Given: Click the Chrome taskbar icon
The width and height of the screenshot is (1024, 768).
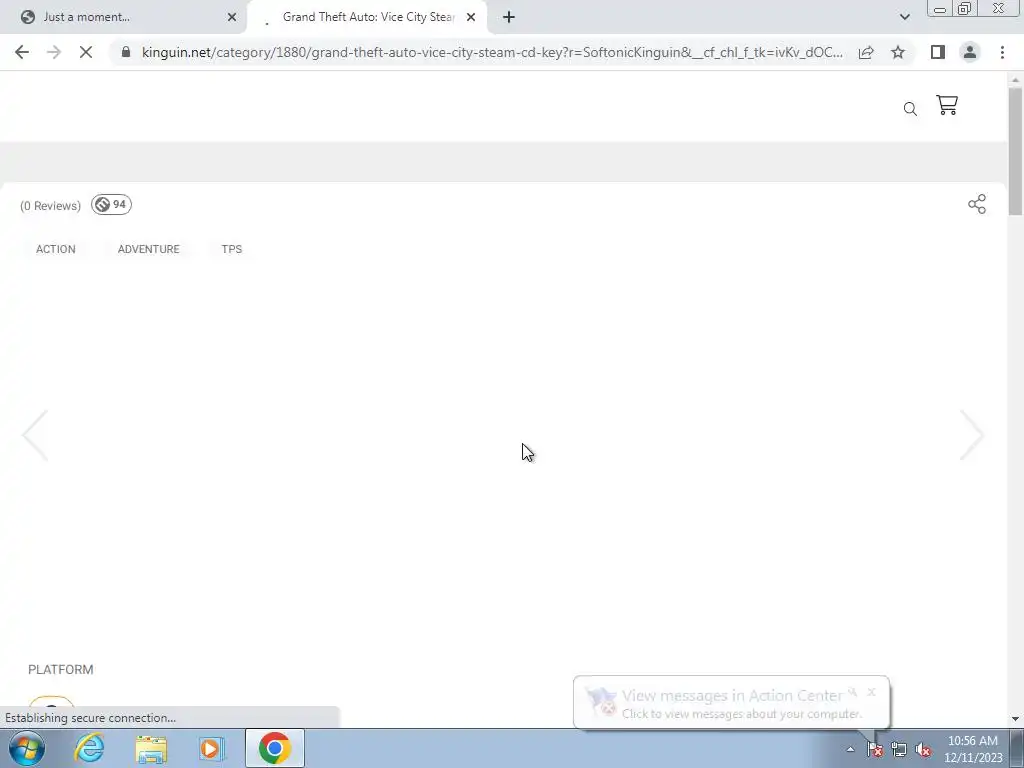Looking at the screenshot, I should click(275, 748).
